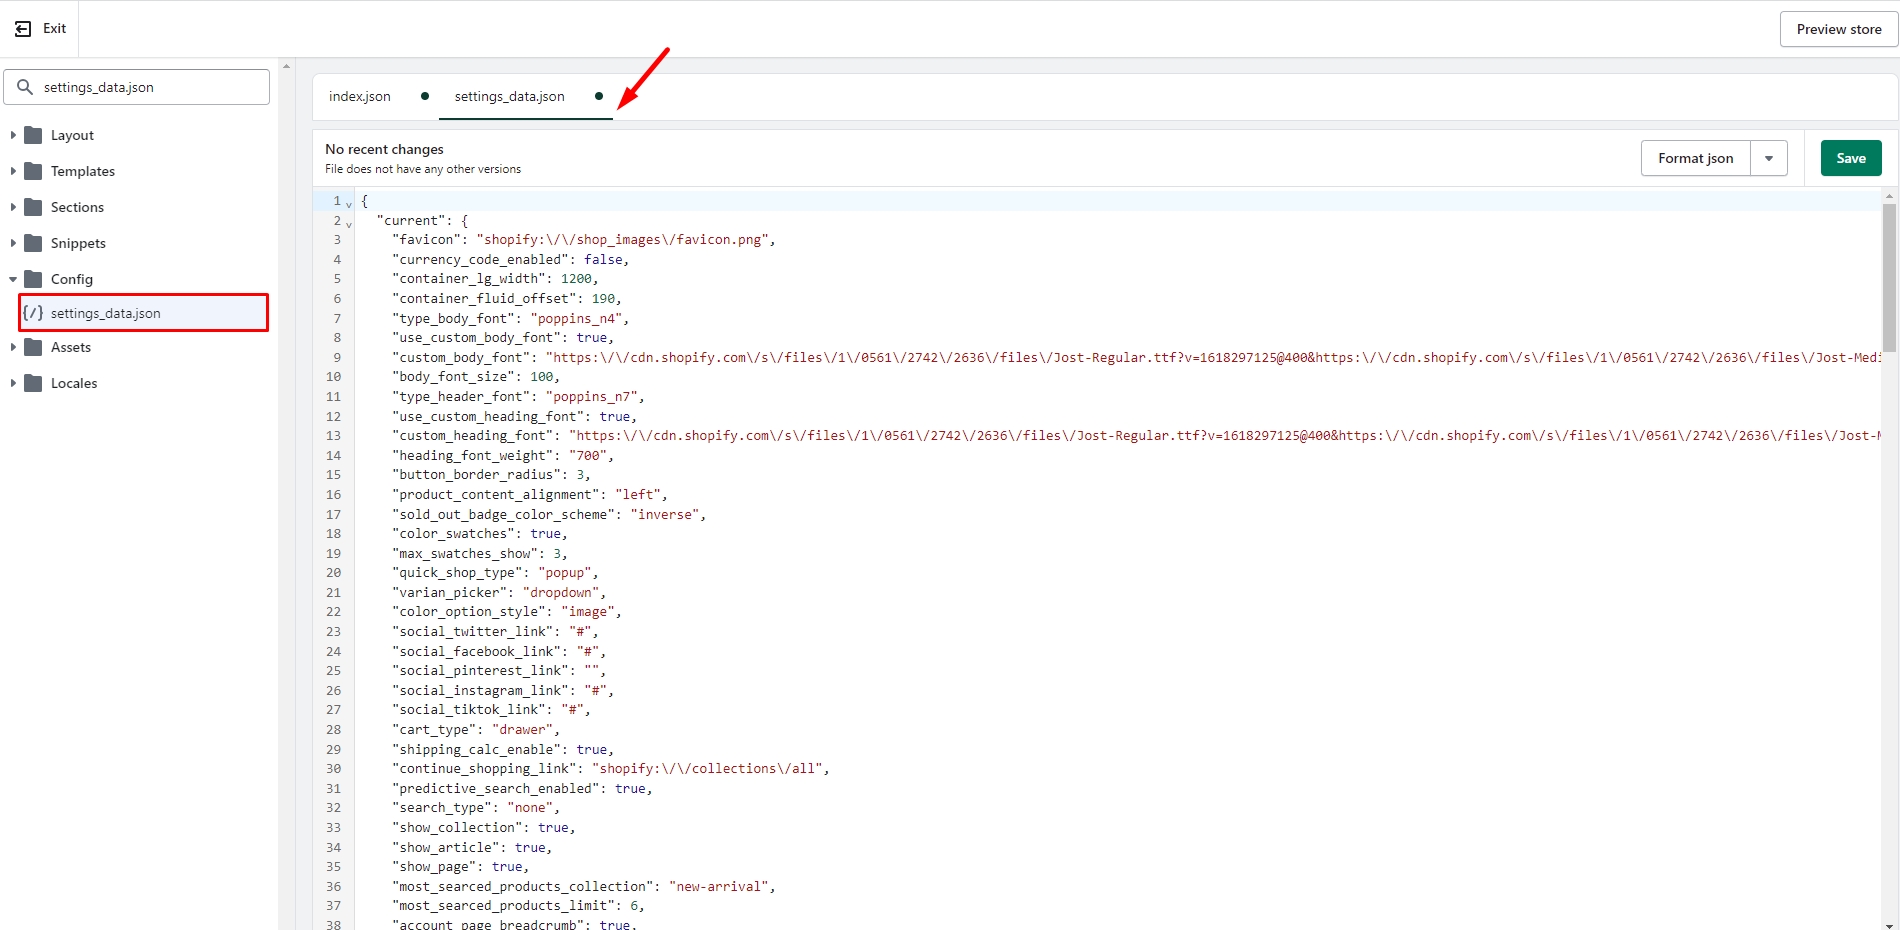Click the editor vertical scrollbar thumb

pyautogui.click(x=1888, y=278)
